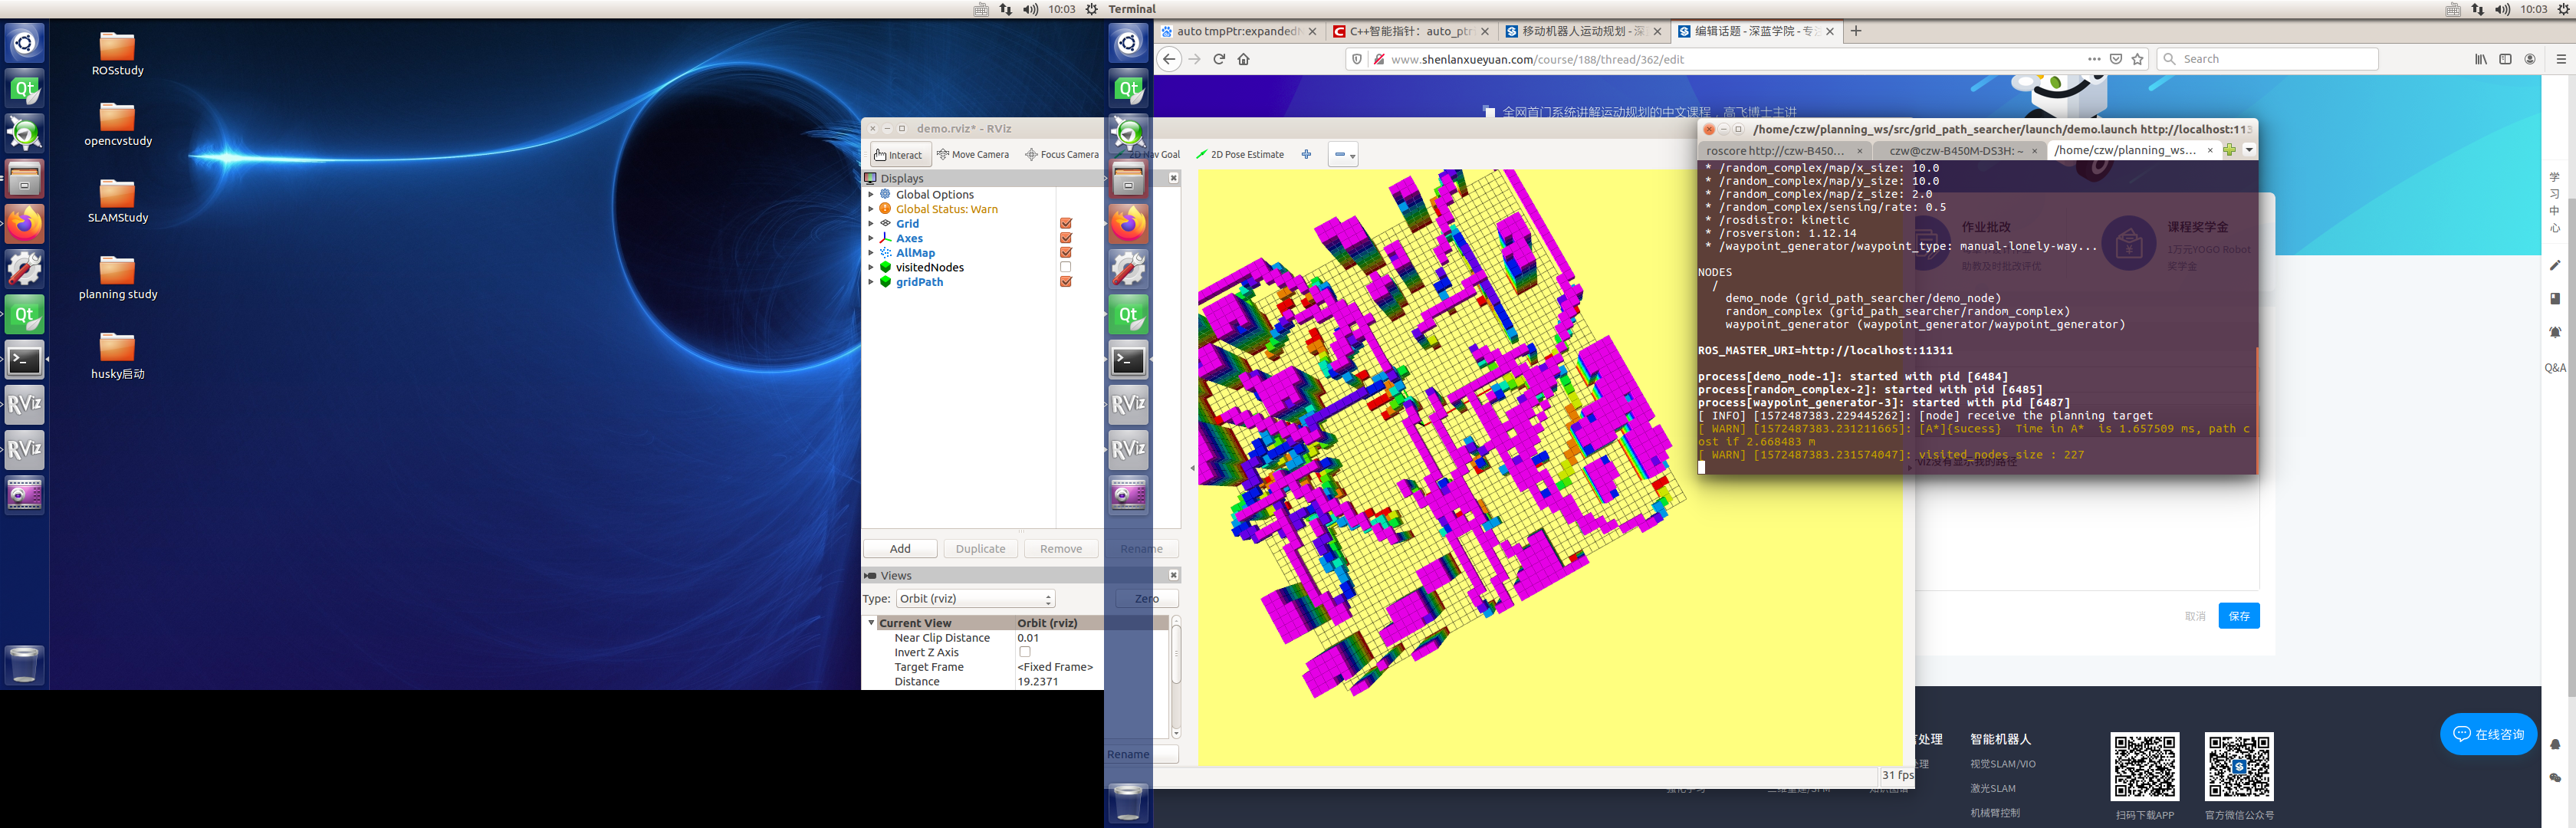Expand the AllMap display properties

tap(871, 253)
